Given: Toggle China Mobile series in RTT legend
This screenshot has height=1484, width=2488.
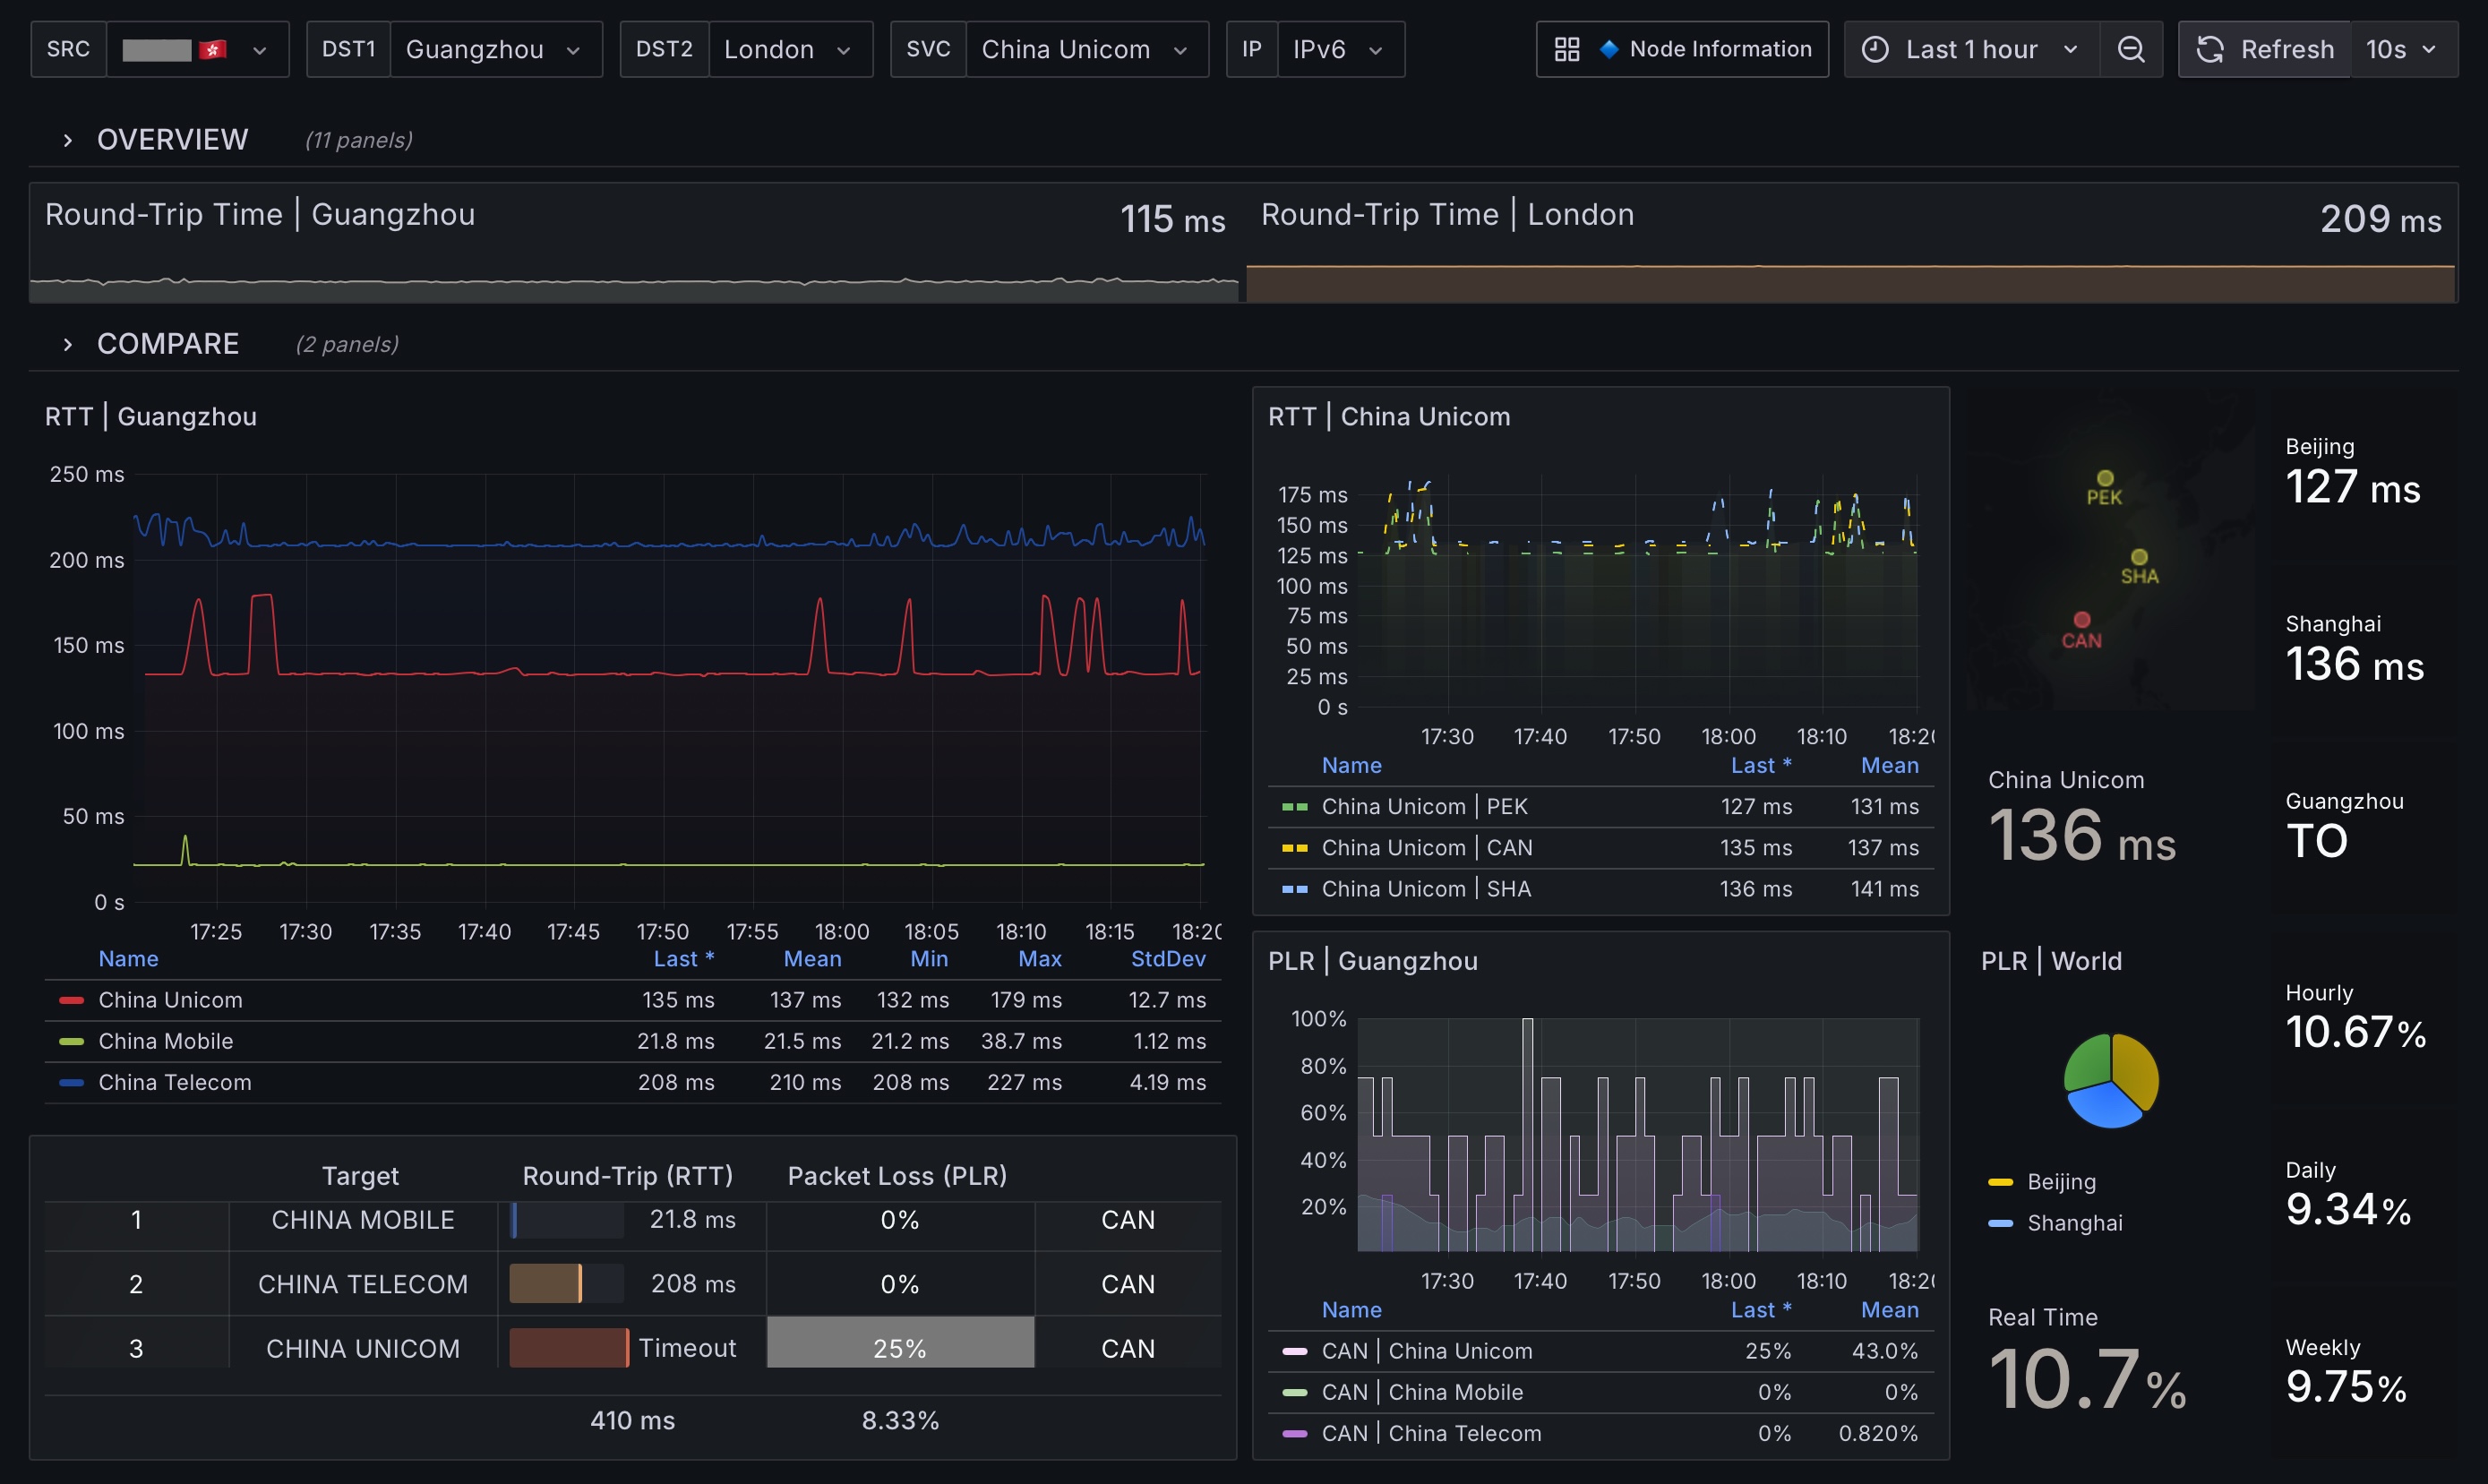Looking at the screenshot, I should [165, 1041].
